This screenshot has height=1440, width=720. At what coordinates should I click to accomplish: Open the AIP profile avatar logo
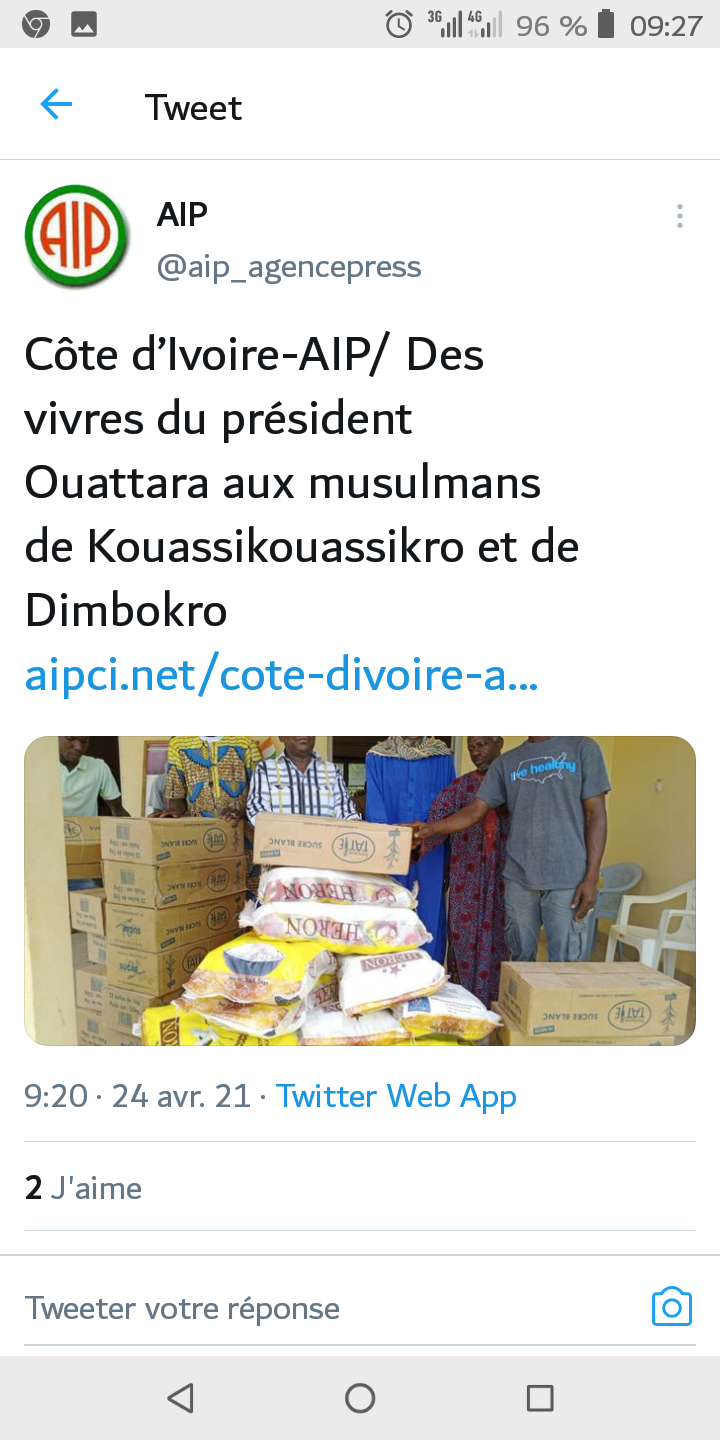coord(77,237)
